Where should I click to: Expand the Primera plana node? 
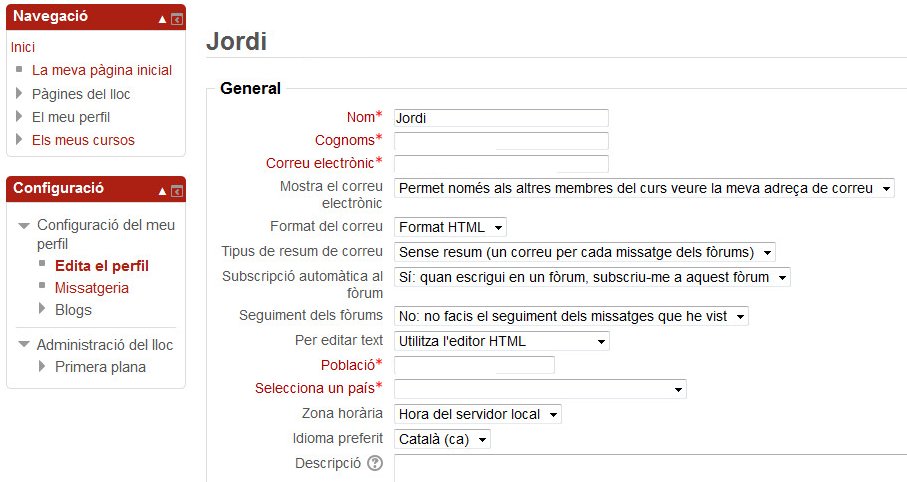43,367
